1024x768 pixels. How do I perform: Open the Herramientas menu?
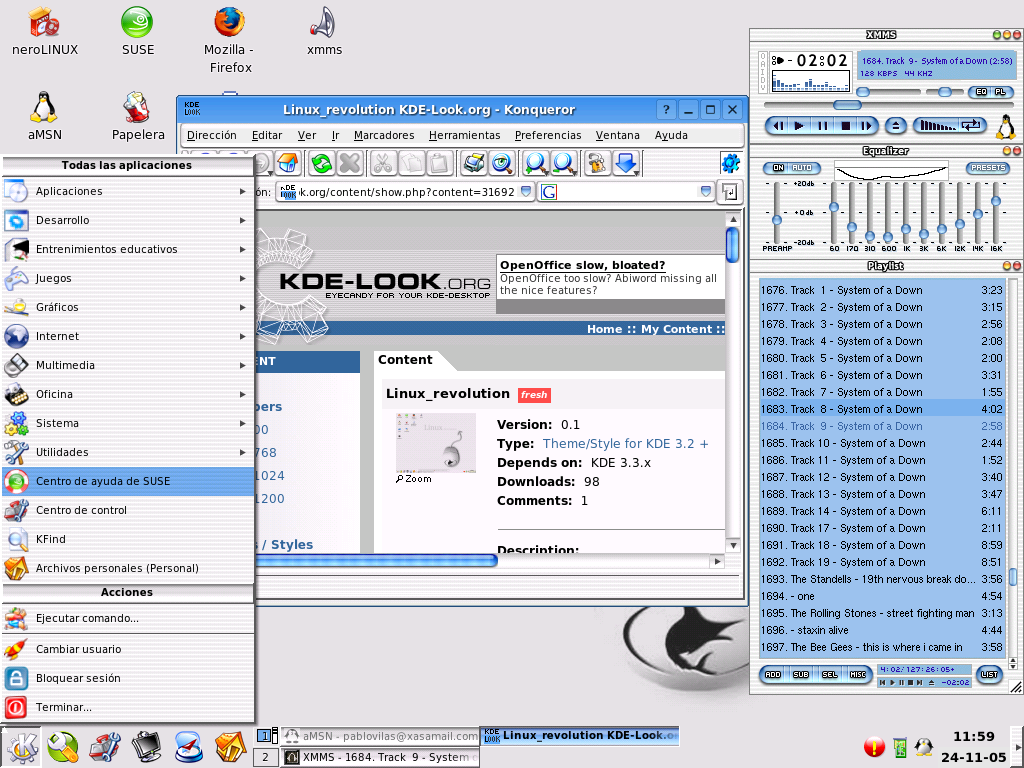tap(464, 135)
